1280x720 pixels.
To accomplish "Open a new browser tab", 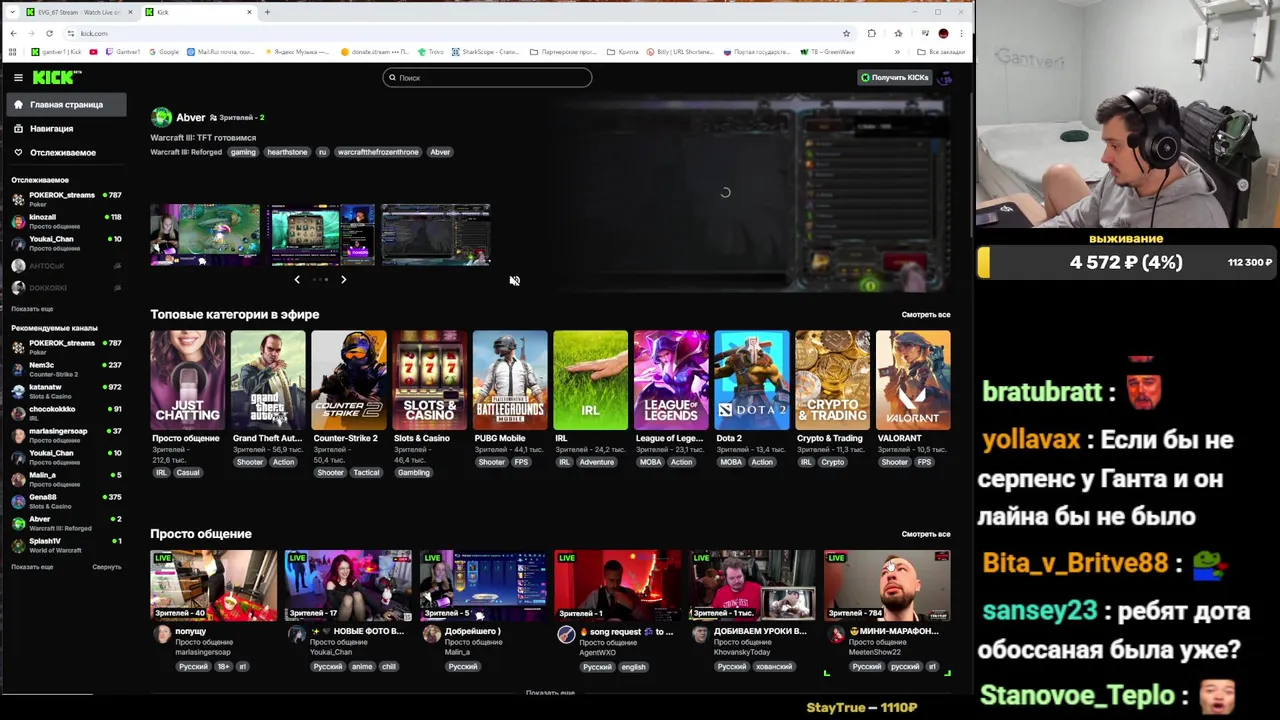I will pos(267,12).
